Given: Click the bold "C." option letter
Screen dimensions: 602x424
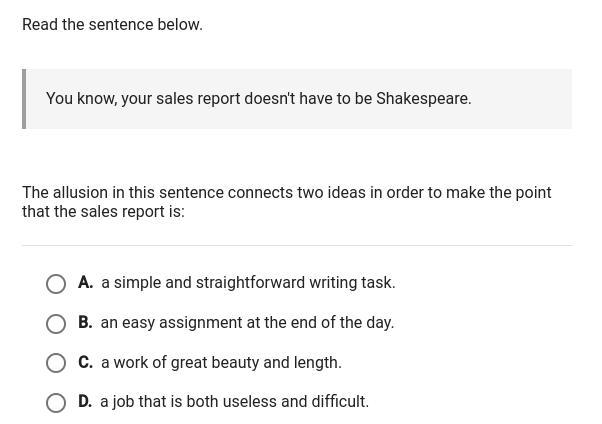Looking at the screenshot, I should tap(85, 363).
